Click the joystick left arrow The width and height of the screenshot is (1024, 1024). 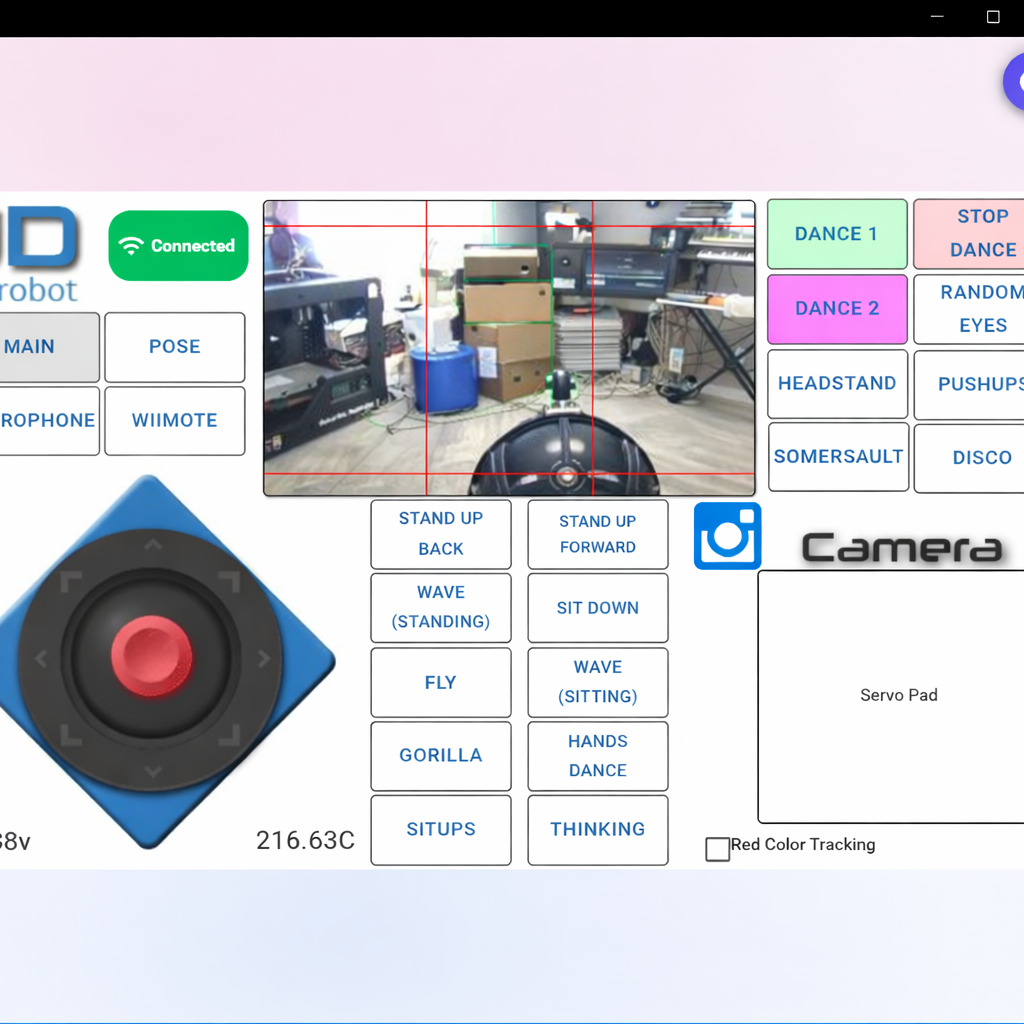coord(41,659)
